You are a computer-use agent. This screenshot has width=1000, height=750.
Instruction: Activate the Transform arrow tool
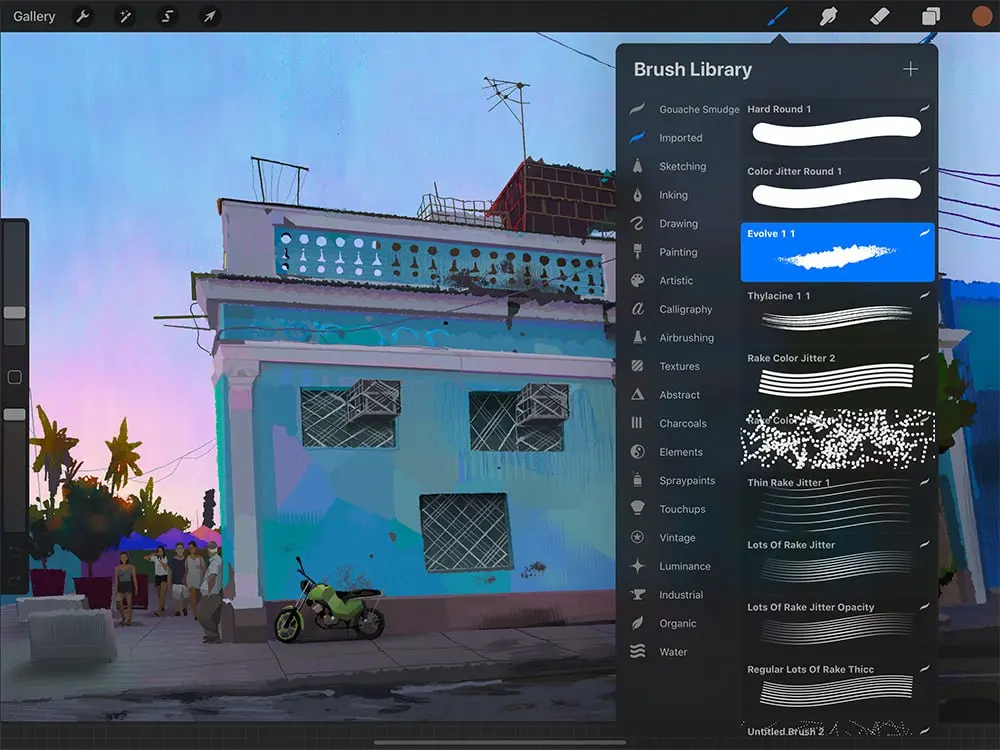point(209,16)
